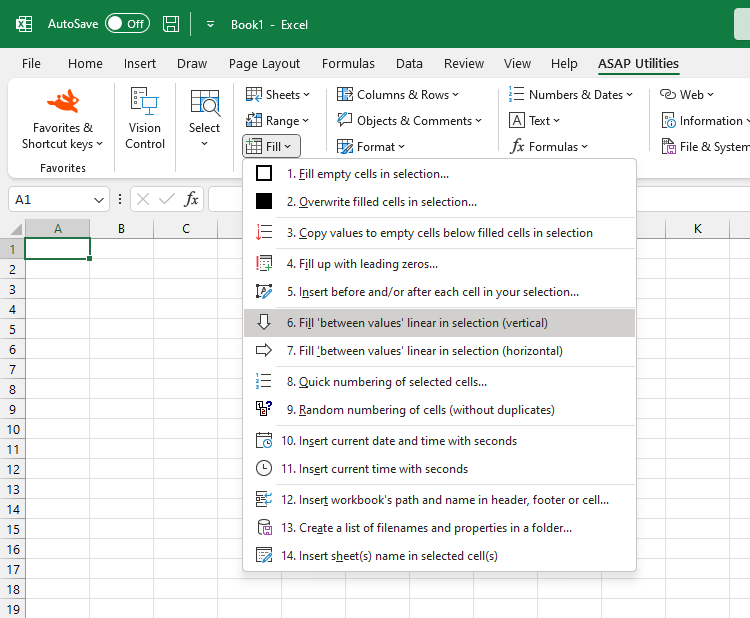Choose Fill between values linear vertical
The width and height of the screenshot is (750, 618).
[439, 323]
